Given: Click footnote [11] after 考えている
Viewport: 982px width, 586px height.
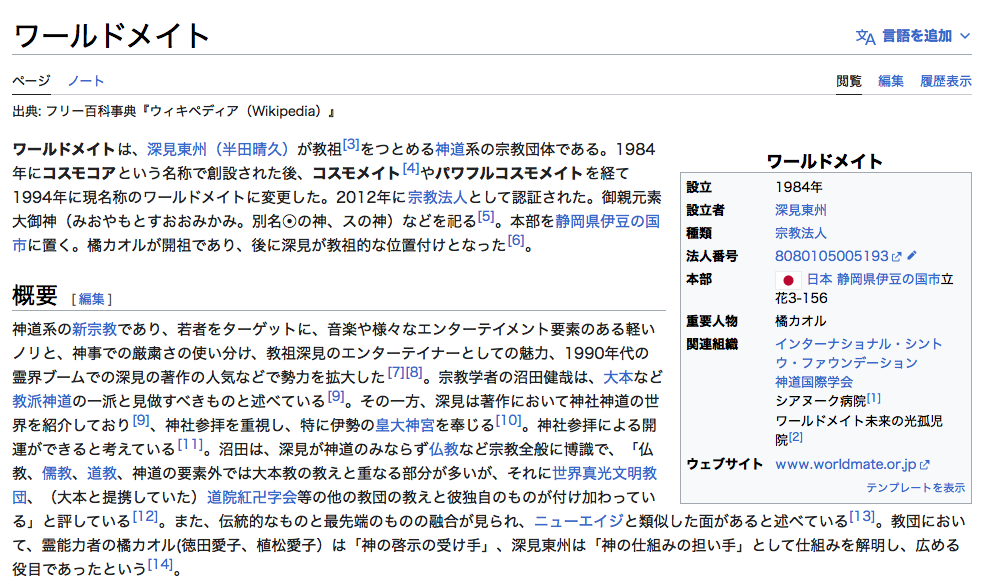Looking at the screenshot, I should click(x=190, y=445).
